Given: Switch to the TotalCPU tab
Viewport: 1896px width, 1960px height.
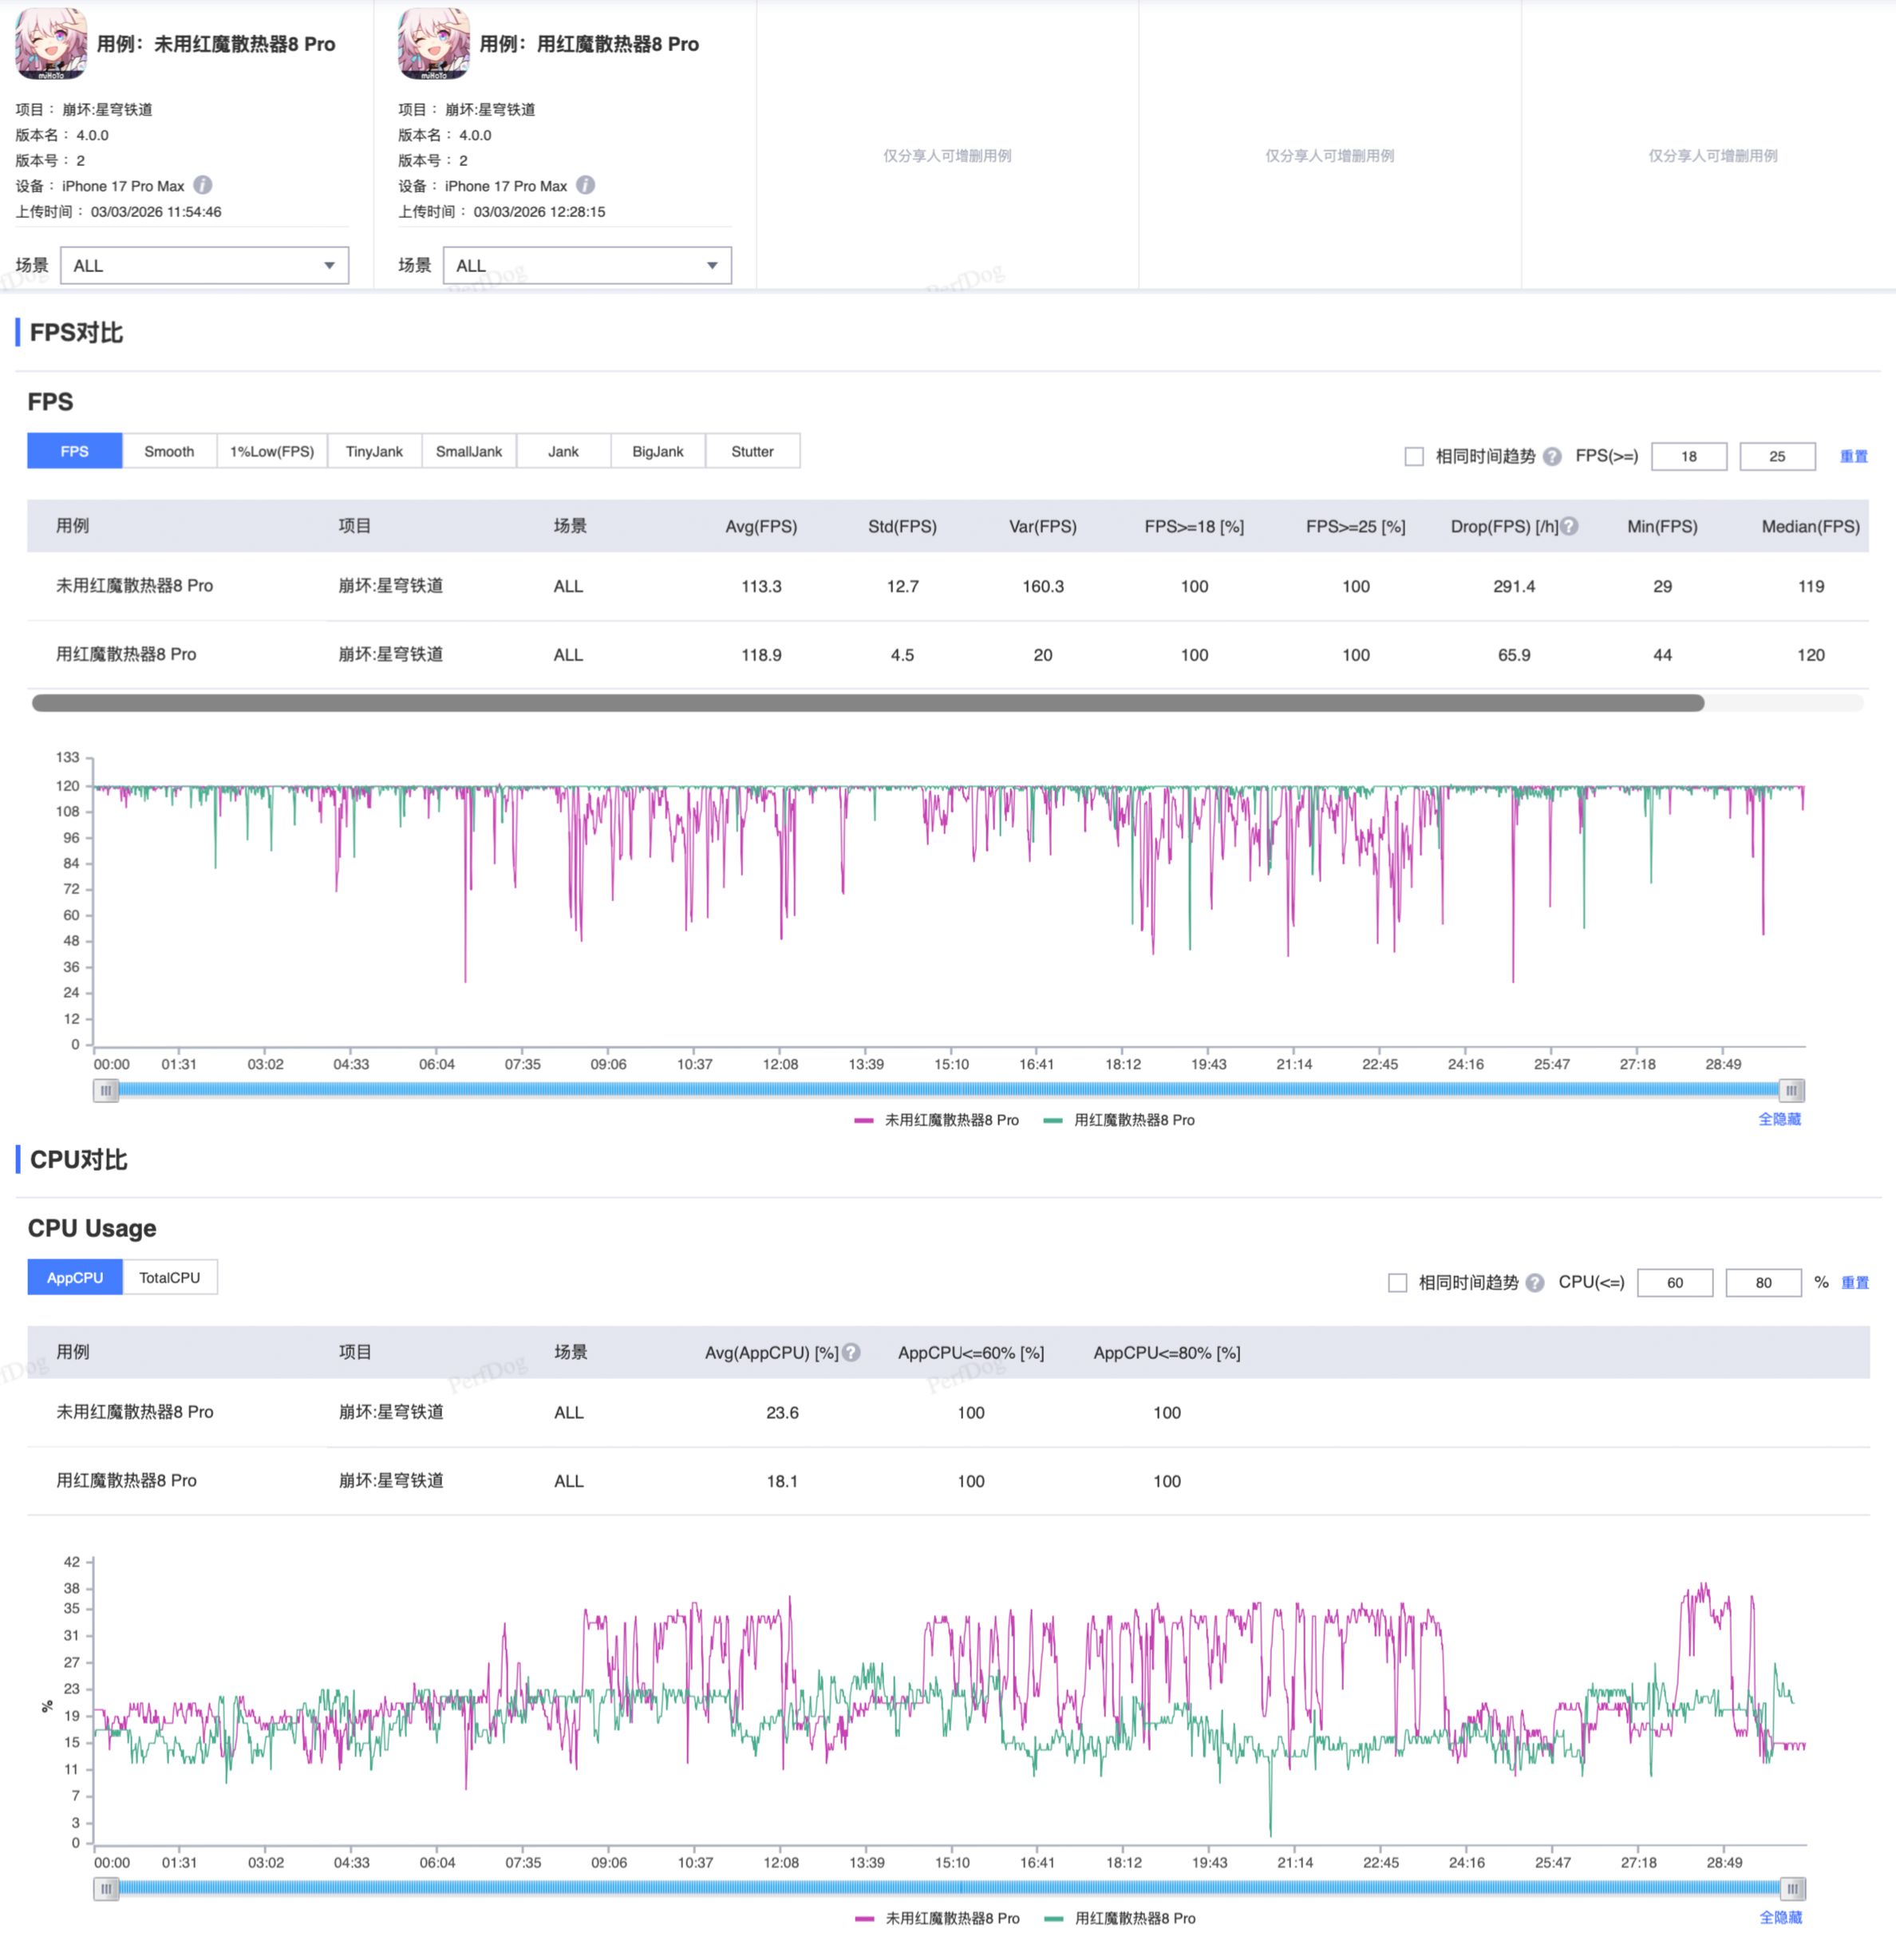Looking at the screenshot, I should [169, 1277].
